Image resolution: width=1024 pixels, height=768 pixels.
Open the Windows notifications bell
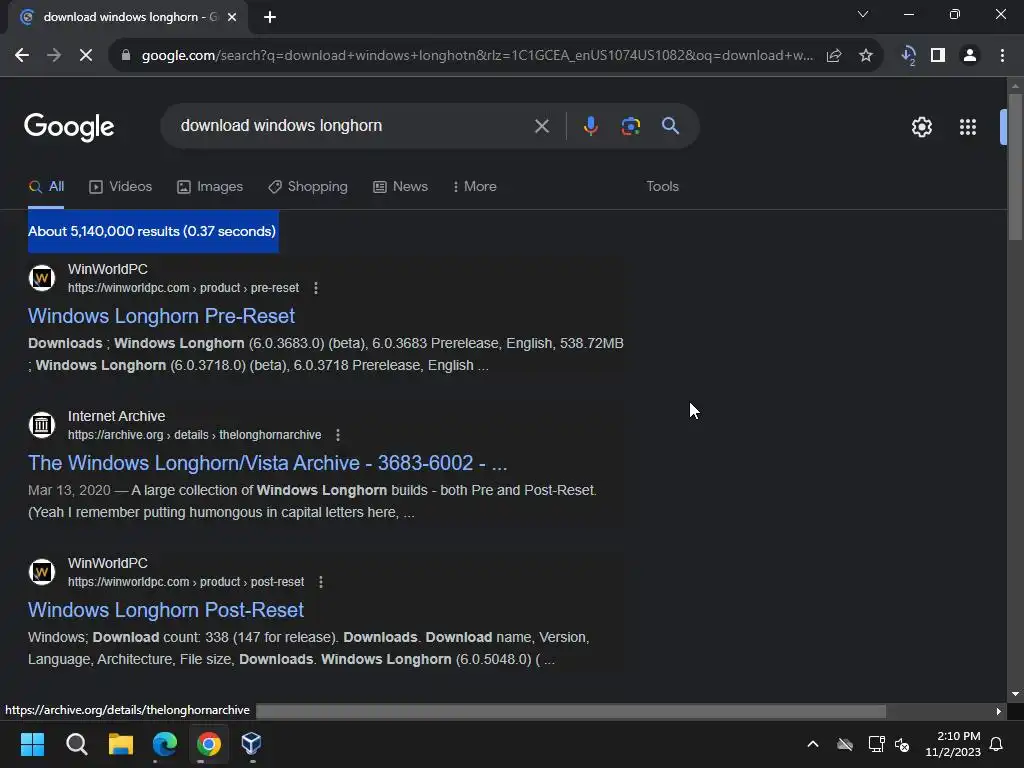[997, 744]
